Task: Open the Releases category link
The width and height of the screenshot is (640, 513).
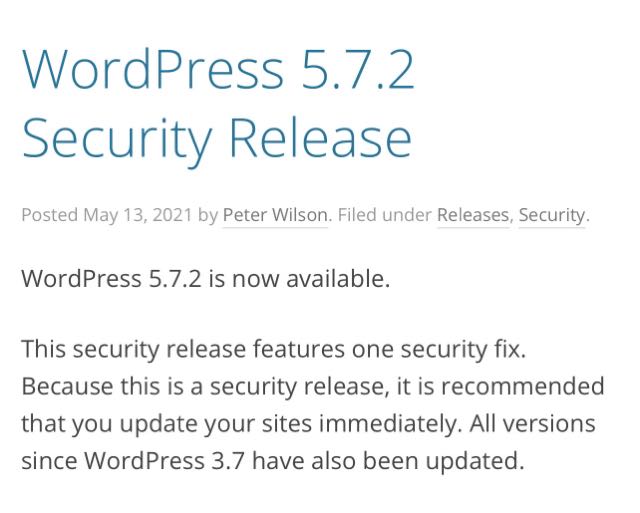Action: point(473,215)
